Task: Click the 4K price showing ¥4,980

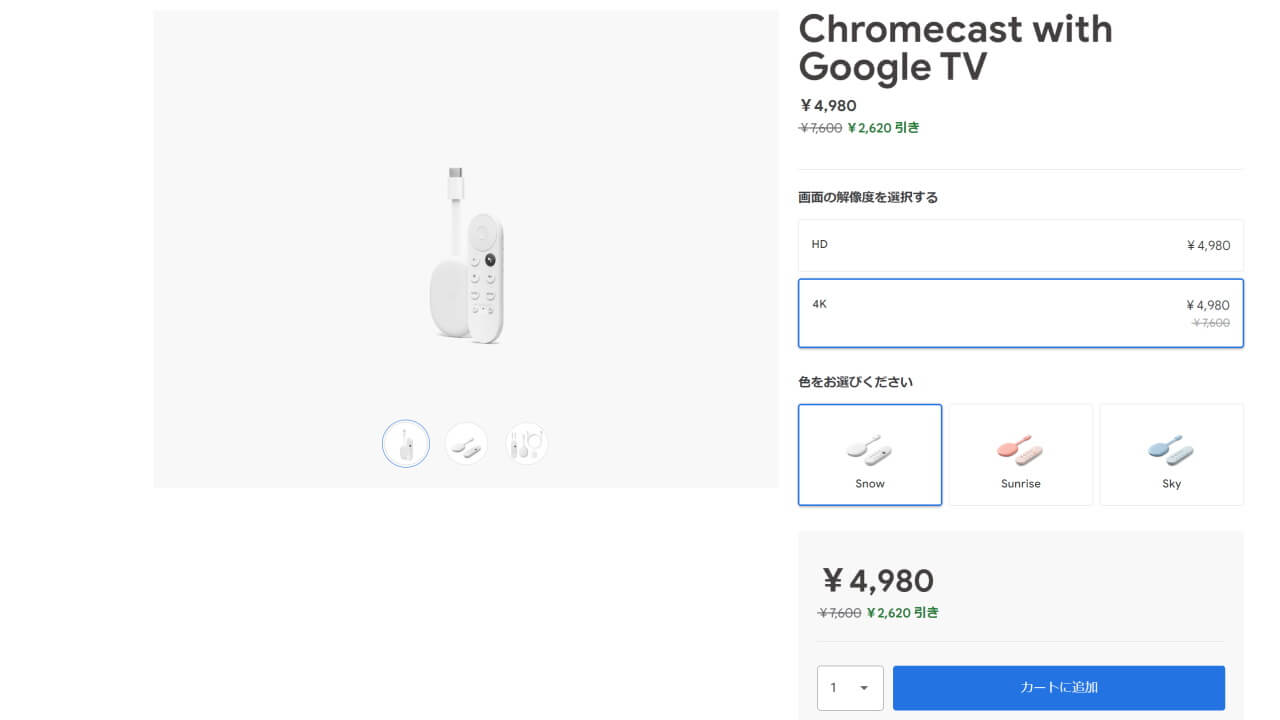Action: point(1207,304)
